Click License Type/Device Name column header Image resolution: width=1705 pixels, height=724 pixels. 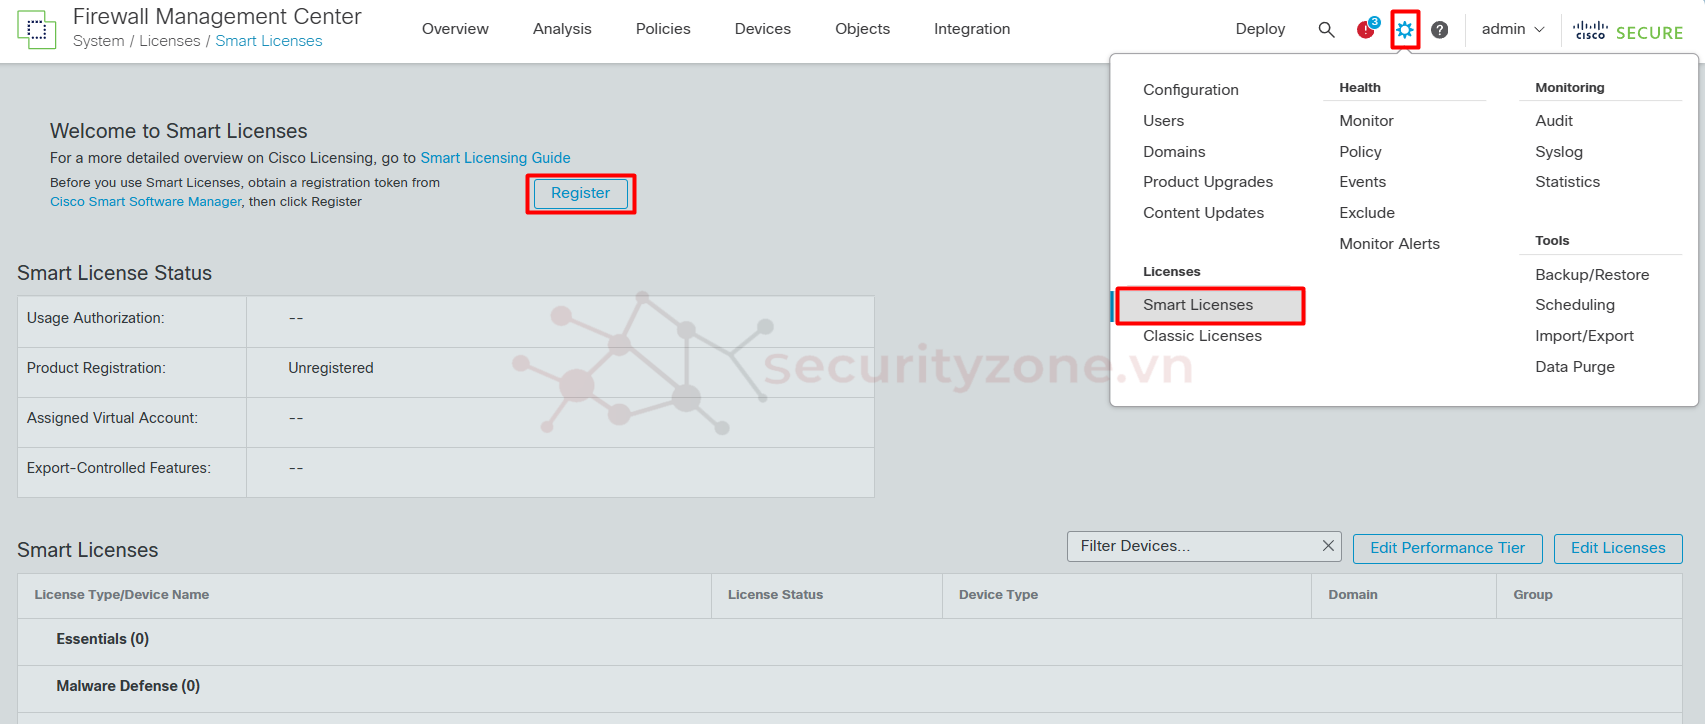[121, 595]
